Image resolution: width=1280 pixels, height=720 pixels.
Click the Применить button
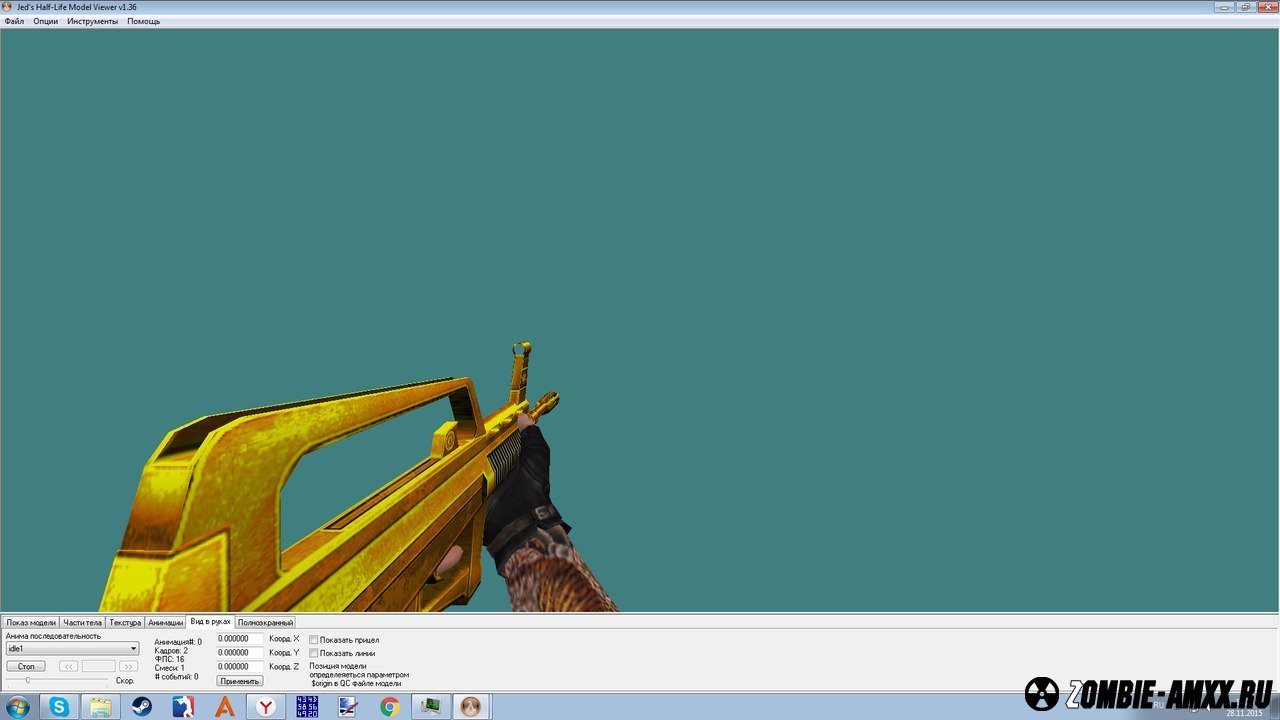[240, 681]
